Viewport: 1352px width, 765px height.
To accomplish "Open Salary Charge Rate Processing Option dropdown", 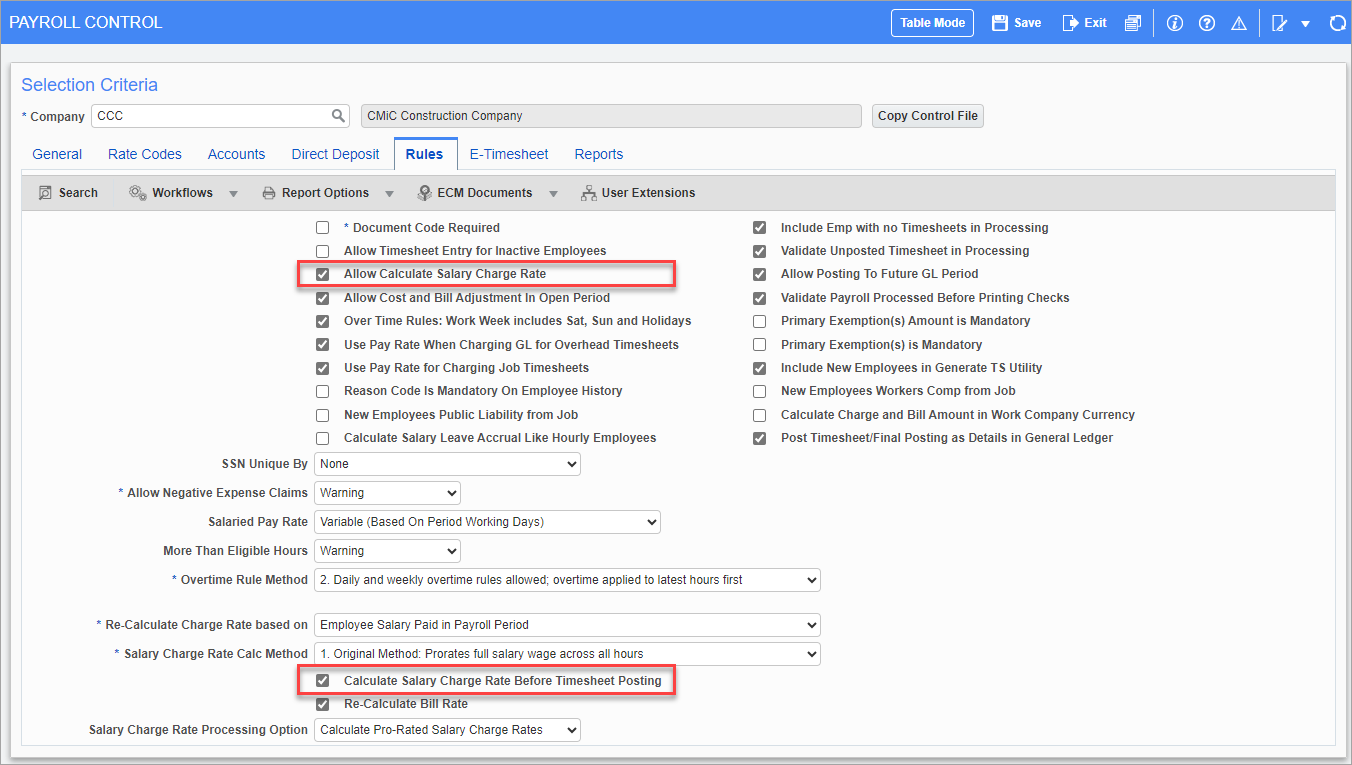I will [x=447, y=730].
